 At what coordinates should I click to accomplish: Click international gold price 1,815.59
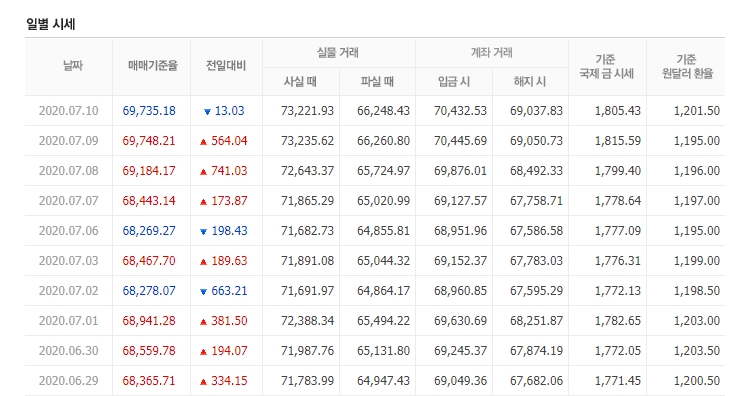(x=618, y=141)
